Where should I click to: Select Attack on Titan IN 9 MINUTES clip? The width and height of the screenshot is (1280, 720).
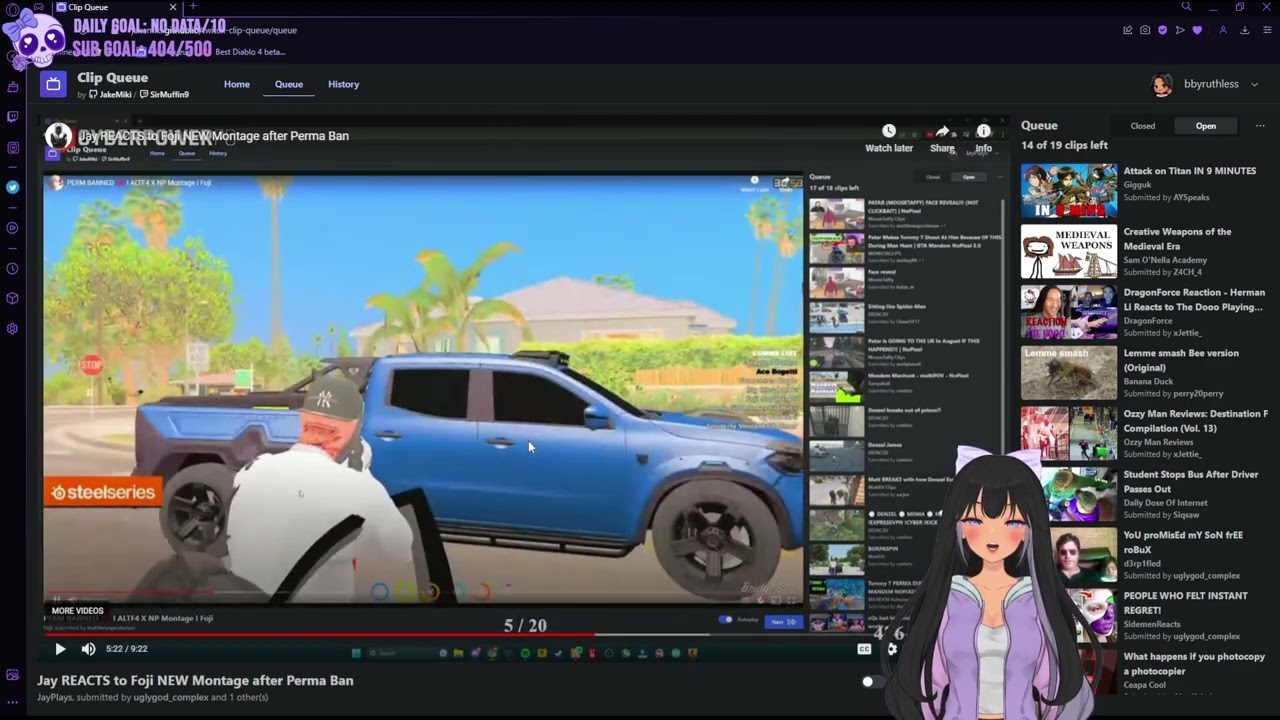tap(1145, 190)
